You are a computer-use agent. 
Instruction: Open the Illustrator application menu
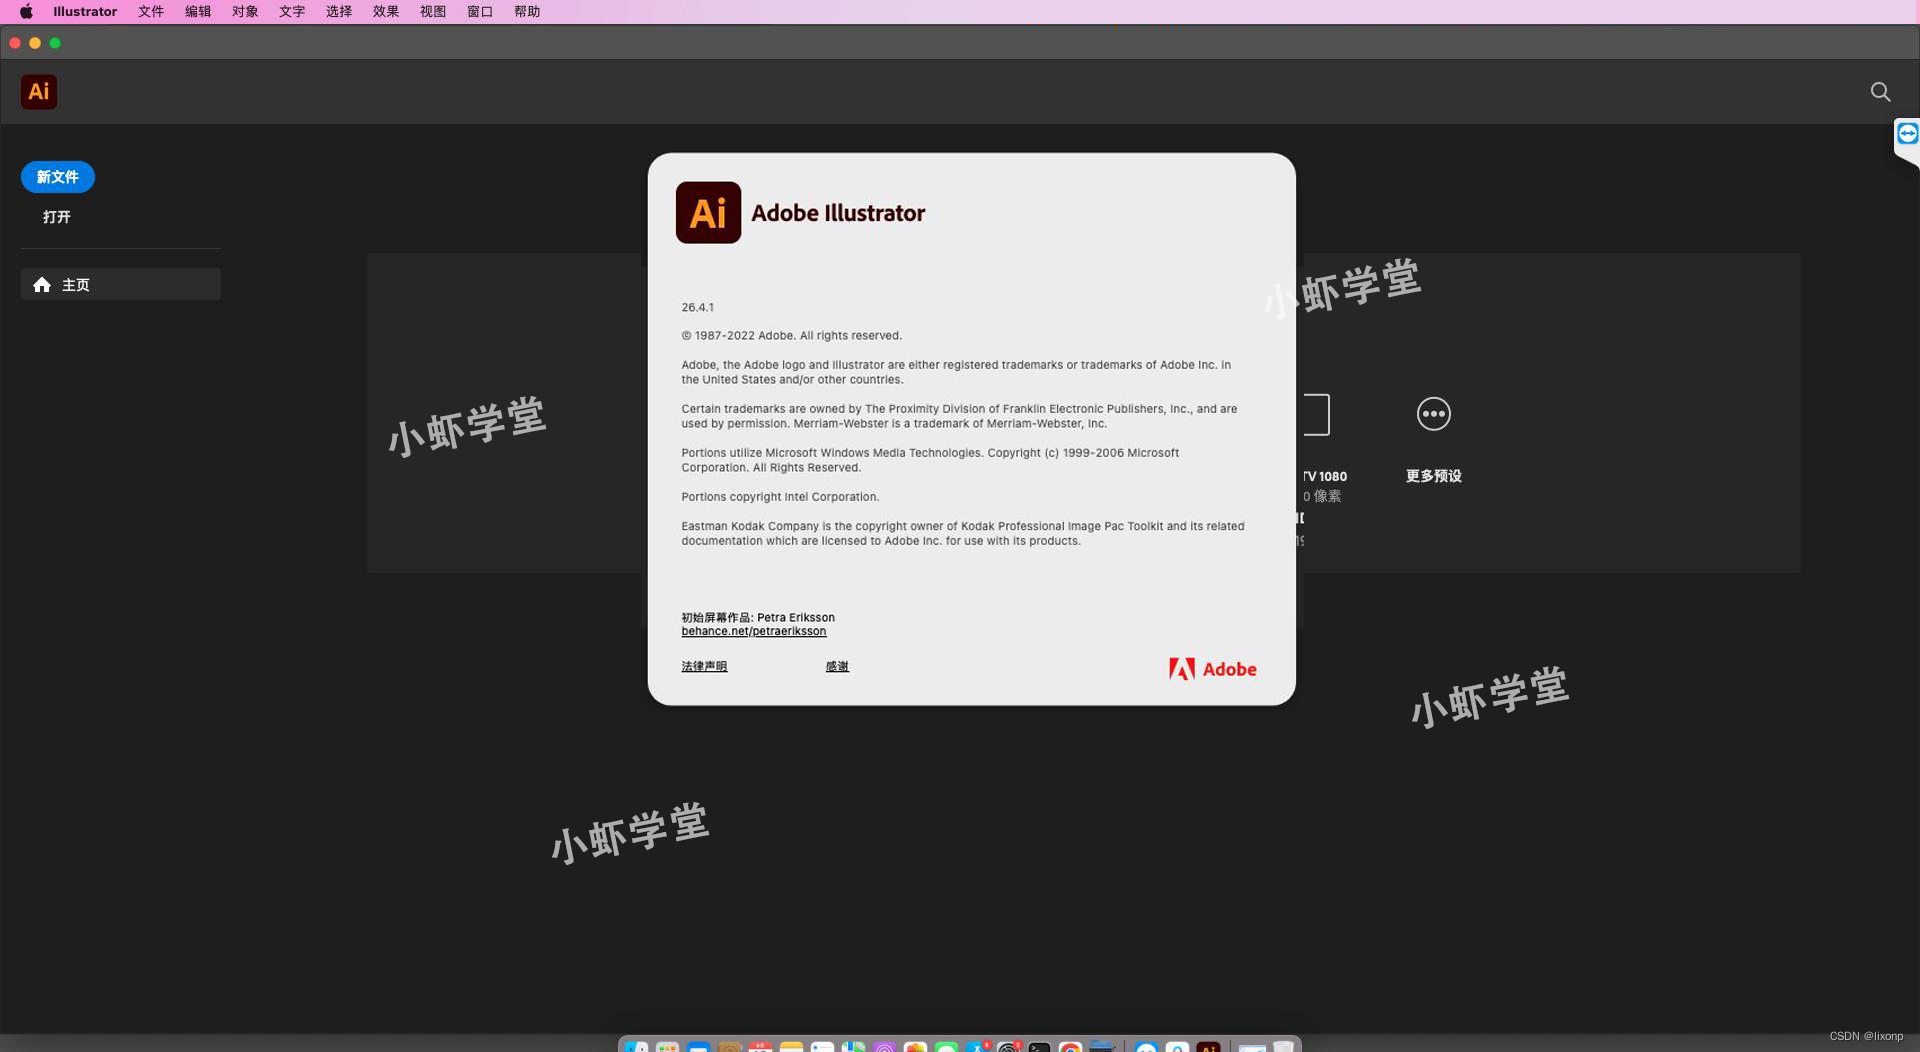(85, 12)
